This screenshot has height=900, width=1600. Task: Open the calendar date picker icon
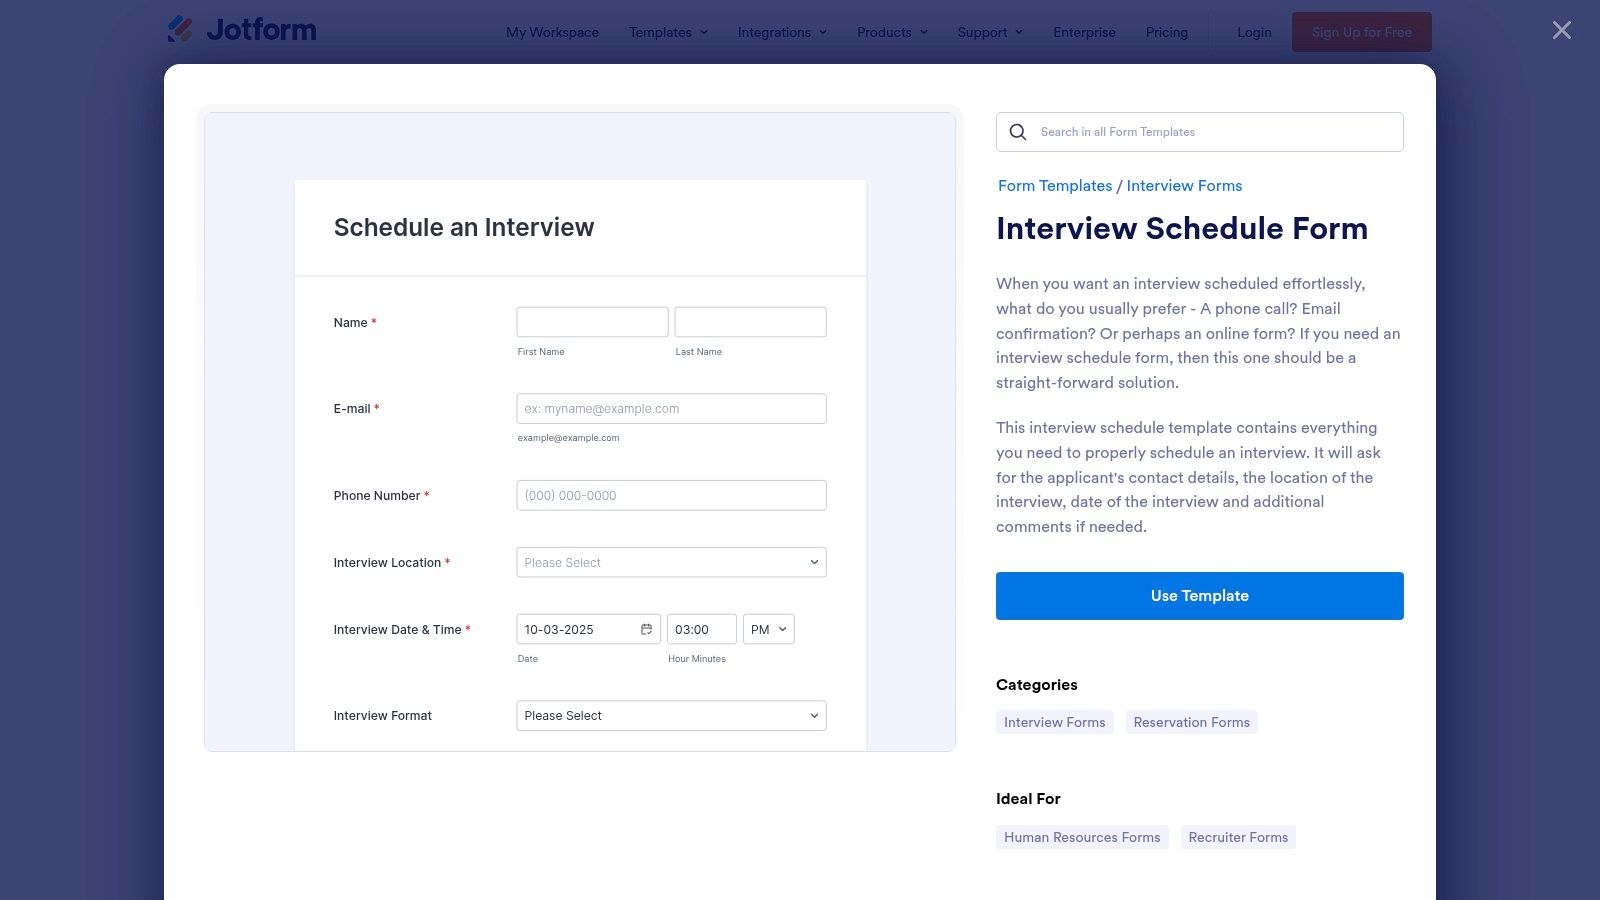click(x=647, y=629)
